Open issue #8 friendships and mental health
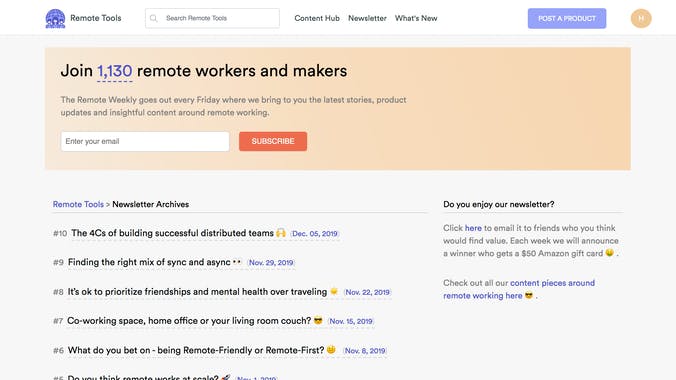The height and width of the screenshot is (380, 676). [197, 292]
